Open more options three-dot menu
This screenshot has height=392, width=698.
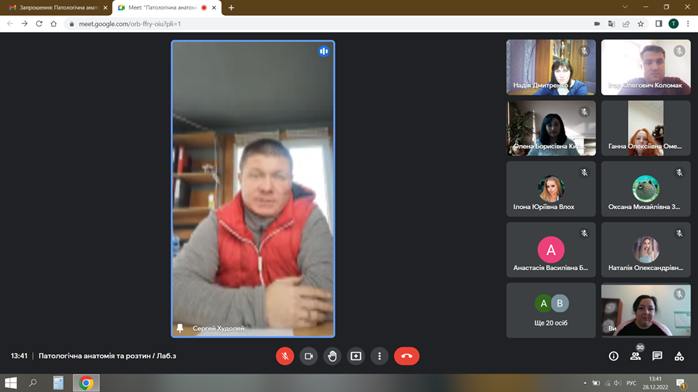click(x=379, y=356)
